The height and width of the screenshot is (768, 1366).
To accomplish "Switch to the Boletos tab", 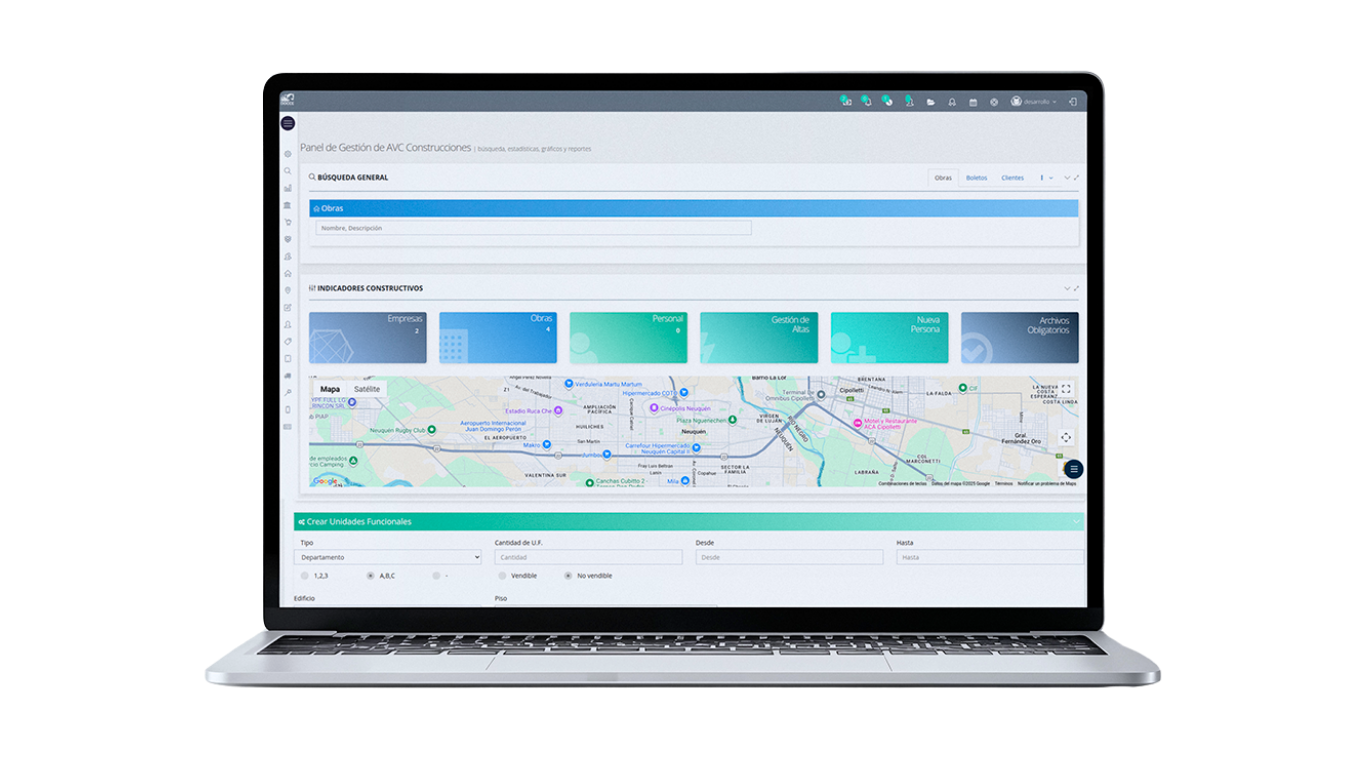I will tap(976, 178).
